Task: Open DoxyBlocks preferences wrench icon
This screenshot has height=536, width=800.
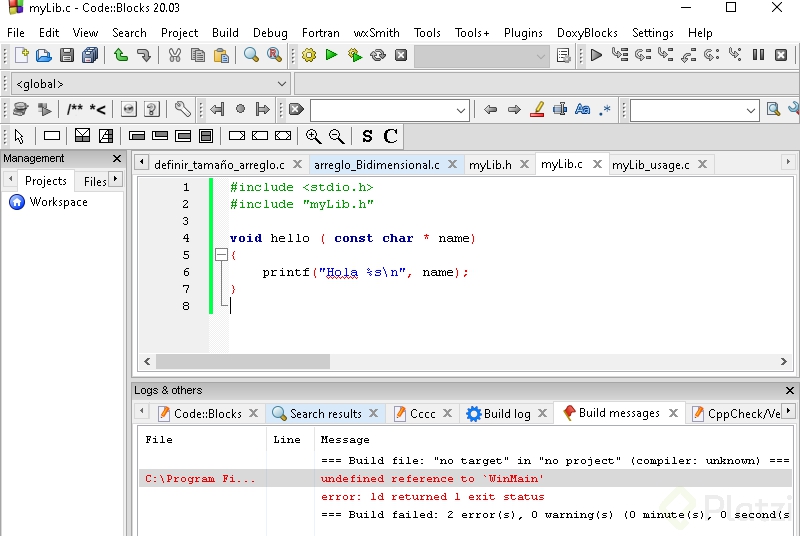Action: coord(182,109)
